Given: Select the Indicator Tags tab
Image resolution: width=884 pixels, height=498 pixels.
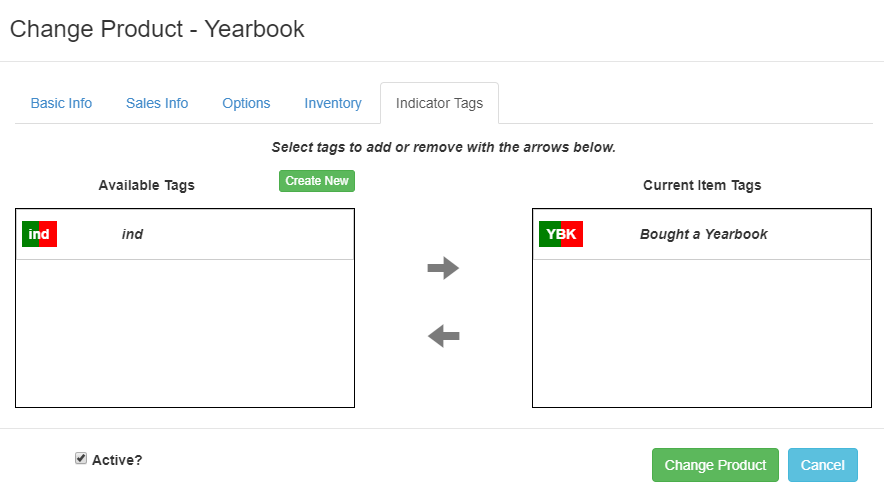Looking at the screenshot, I should tap(439, 103).
